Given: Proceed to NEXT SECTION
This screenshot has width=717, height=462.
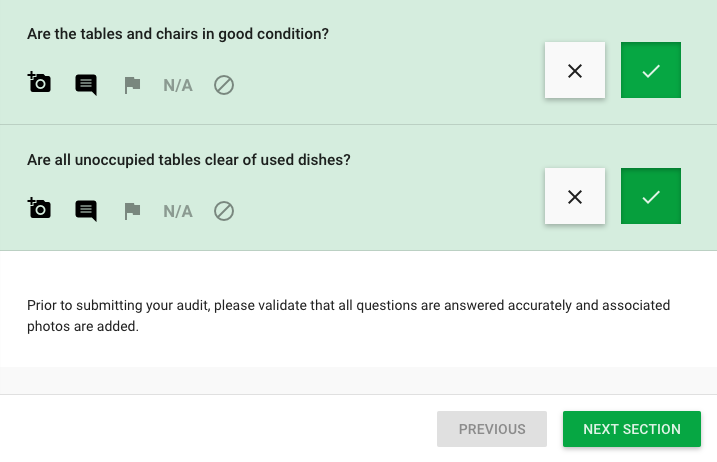Looking at the screenshot, I should coord(632,429).
